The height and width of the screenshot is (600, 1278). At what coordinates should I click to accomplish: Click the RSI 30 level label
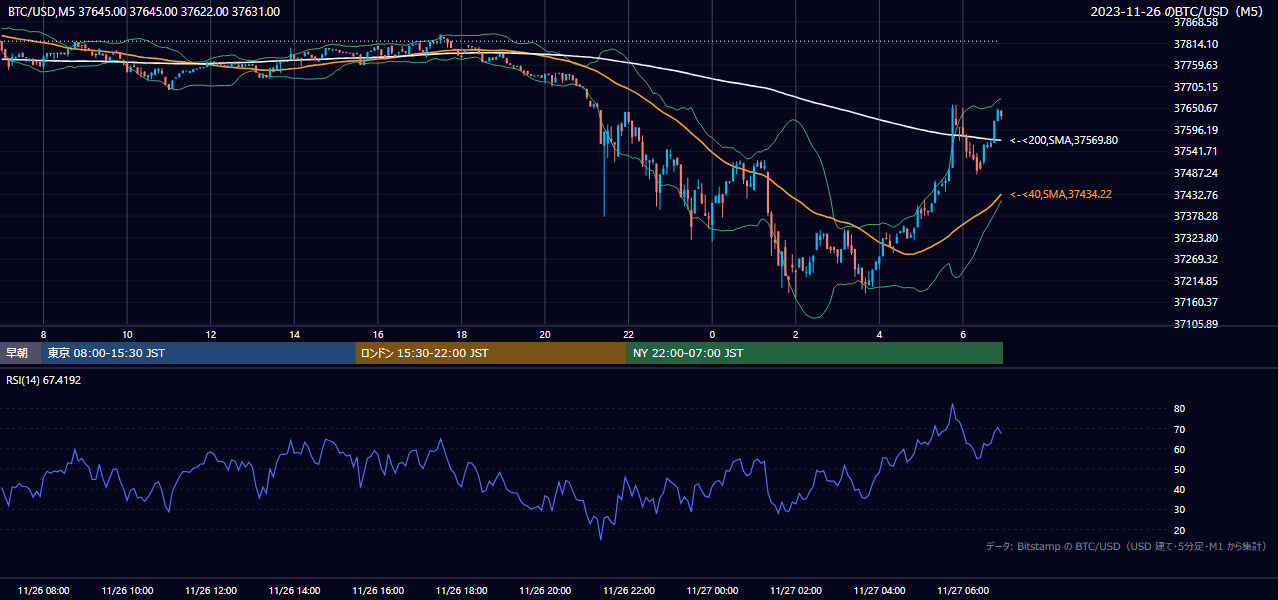pyautogui.click(x=1180, y=509)
